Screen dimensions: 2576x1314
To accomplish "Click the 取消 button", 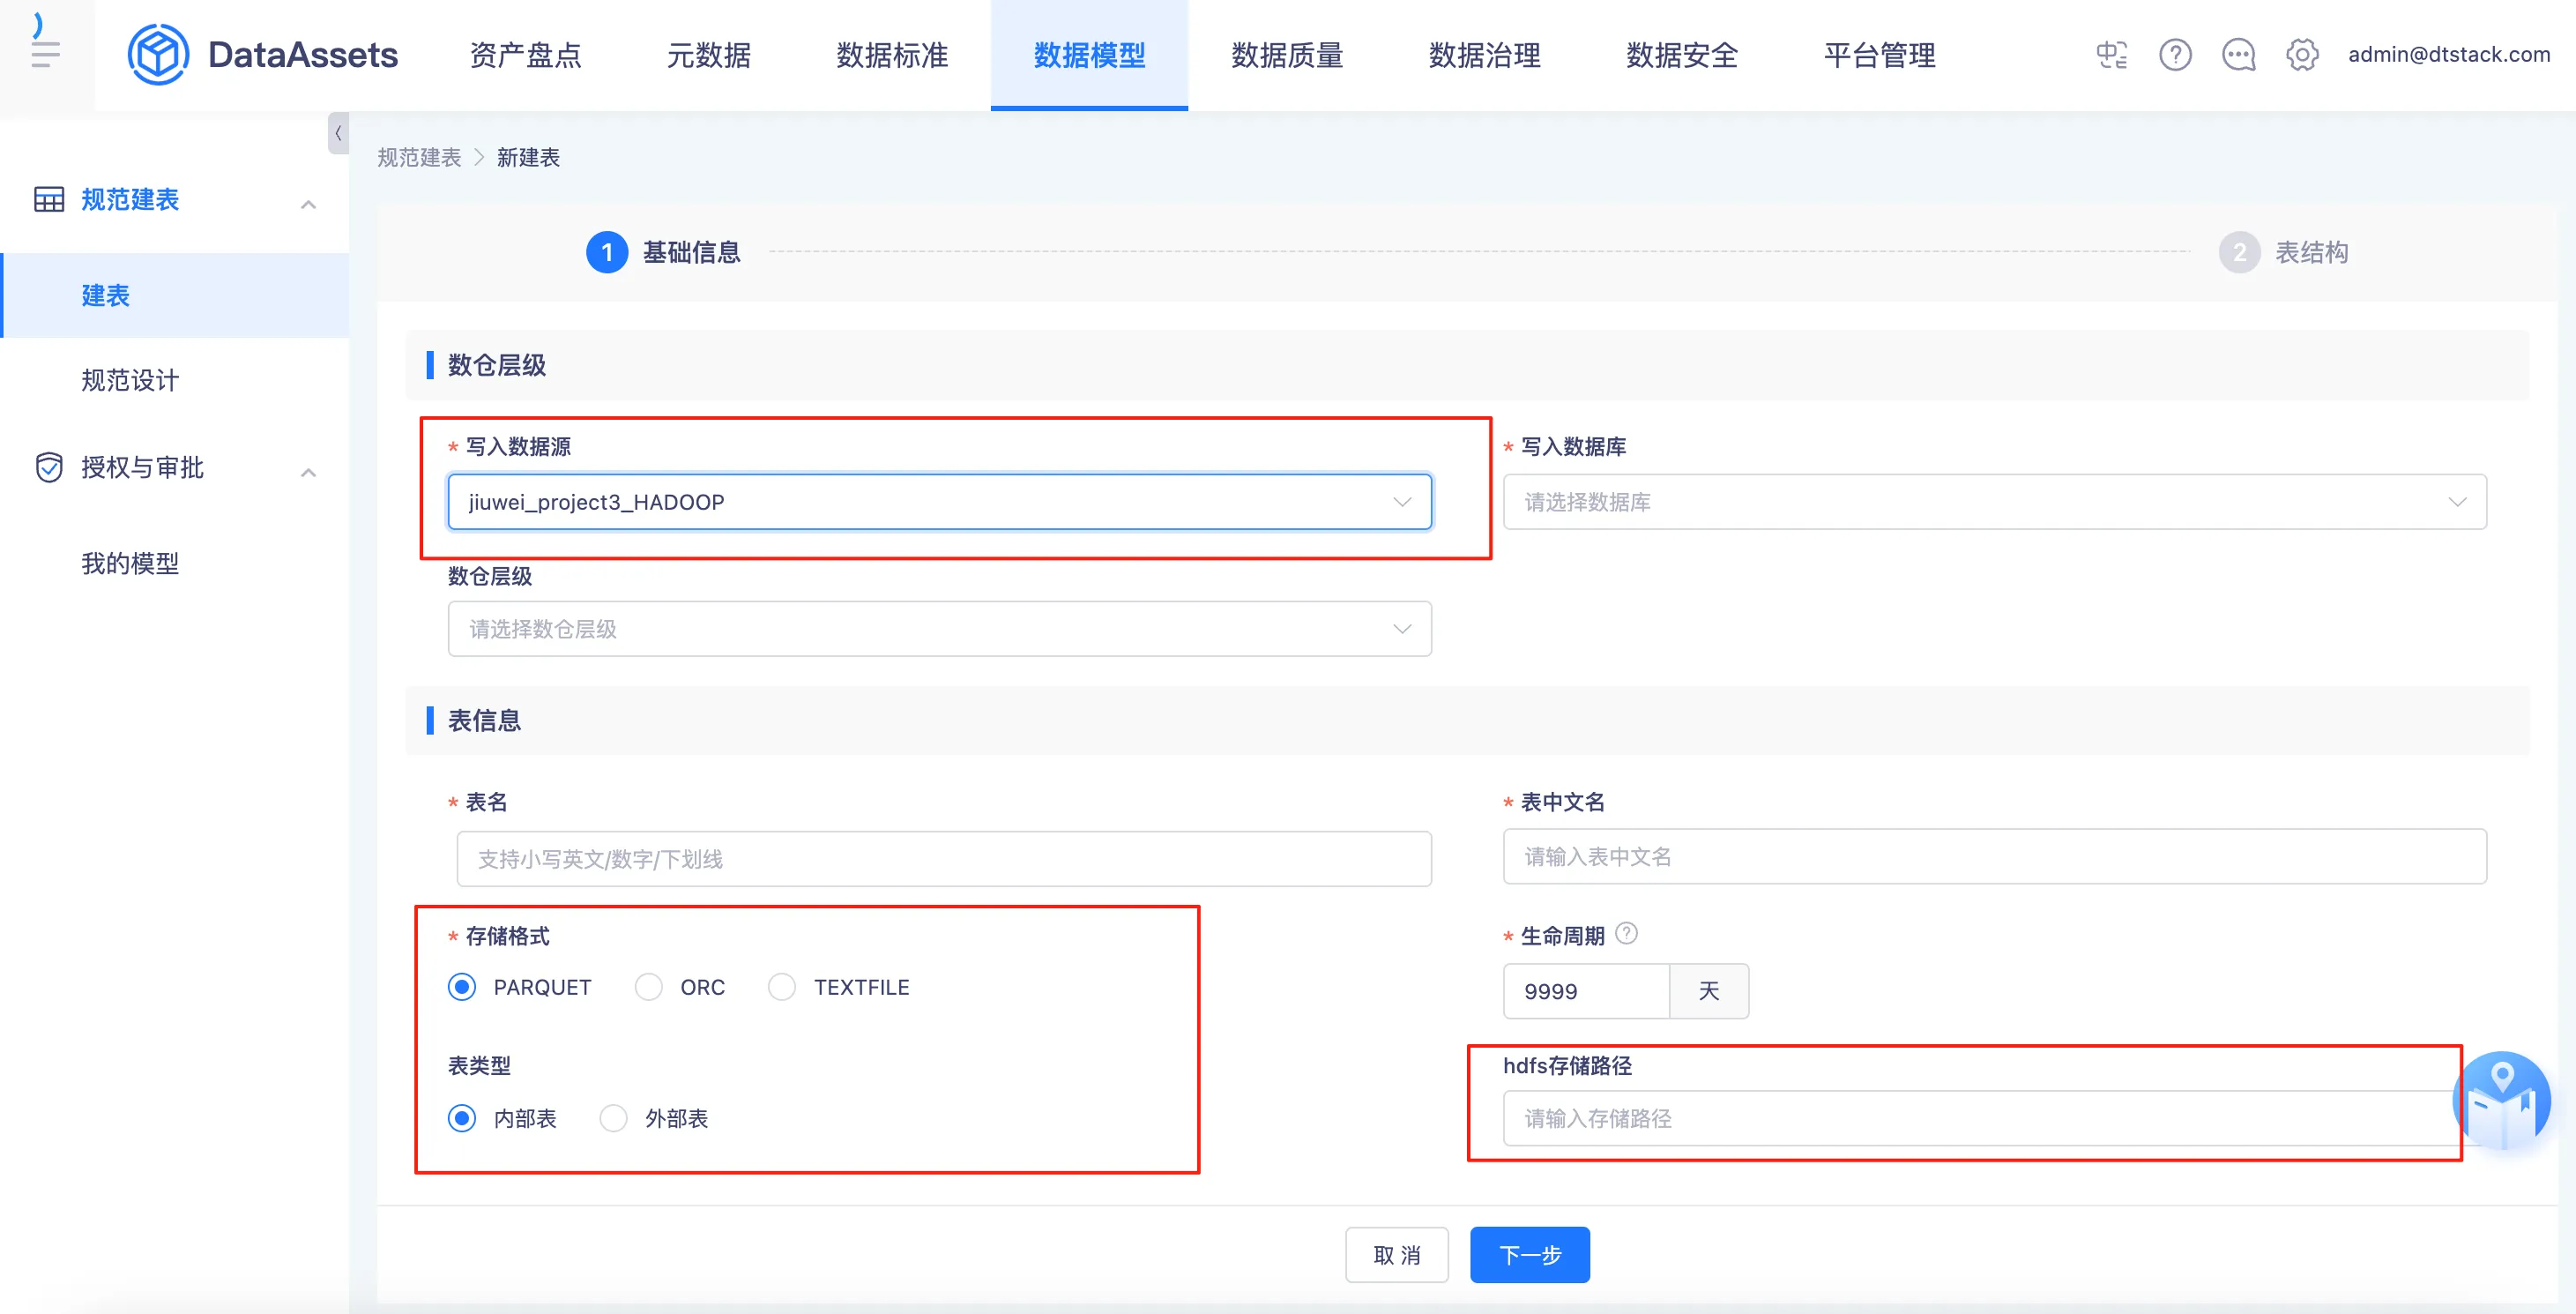I will click(1396, 1255).
